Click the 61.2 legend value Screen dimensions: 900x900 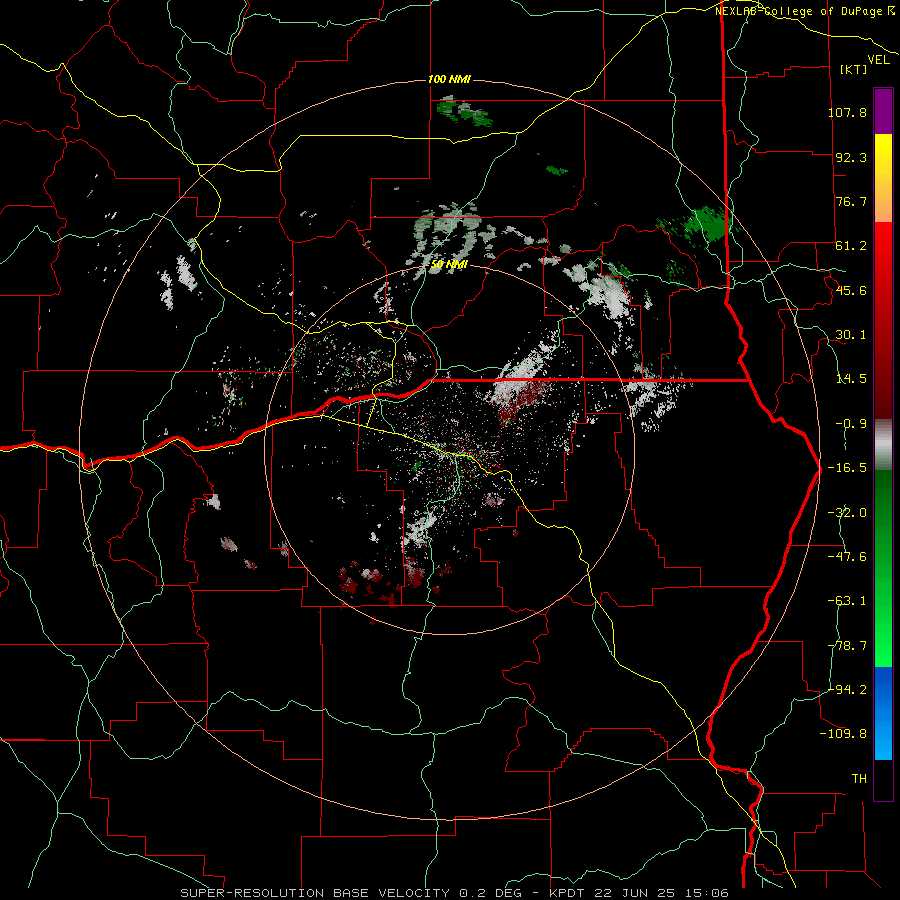(851, 246)
